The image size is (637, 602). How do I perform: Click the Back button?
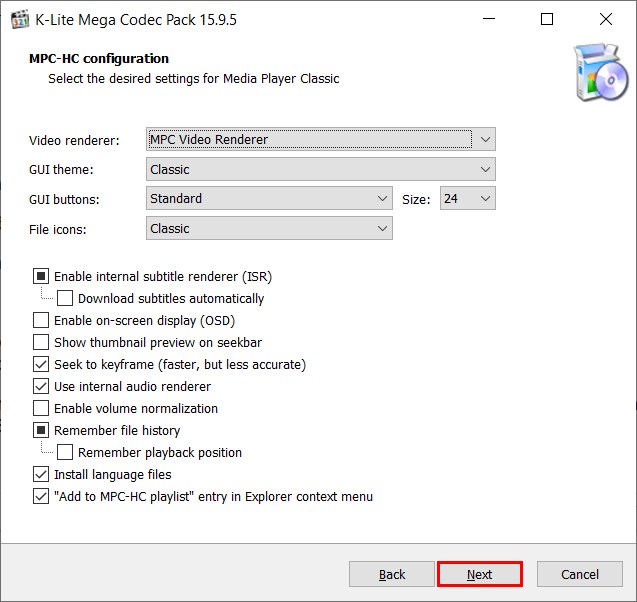[392, 574]
